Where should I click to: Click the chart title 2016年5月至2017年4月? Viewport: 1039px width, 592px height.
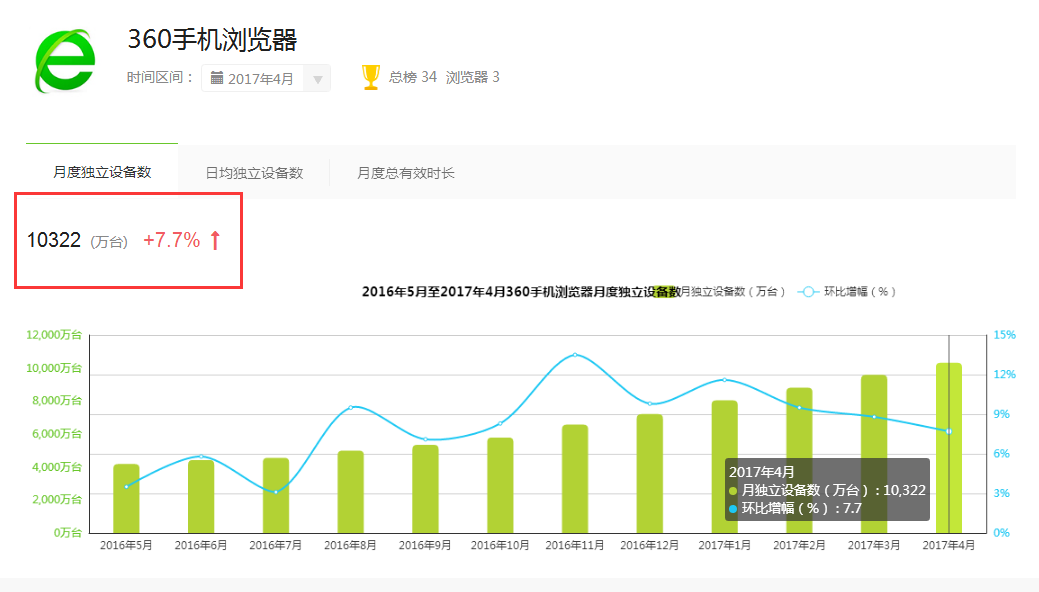point(521,292)
